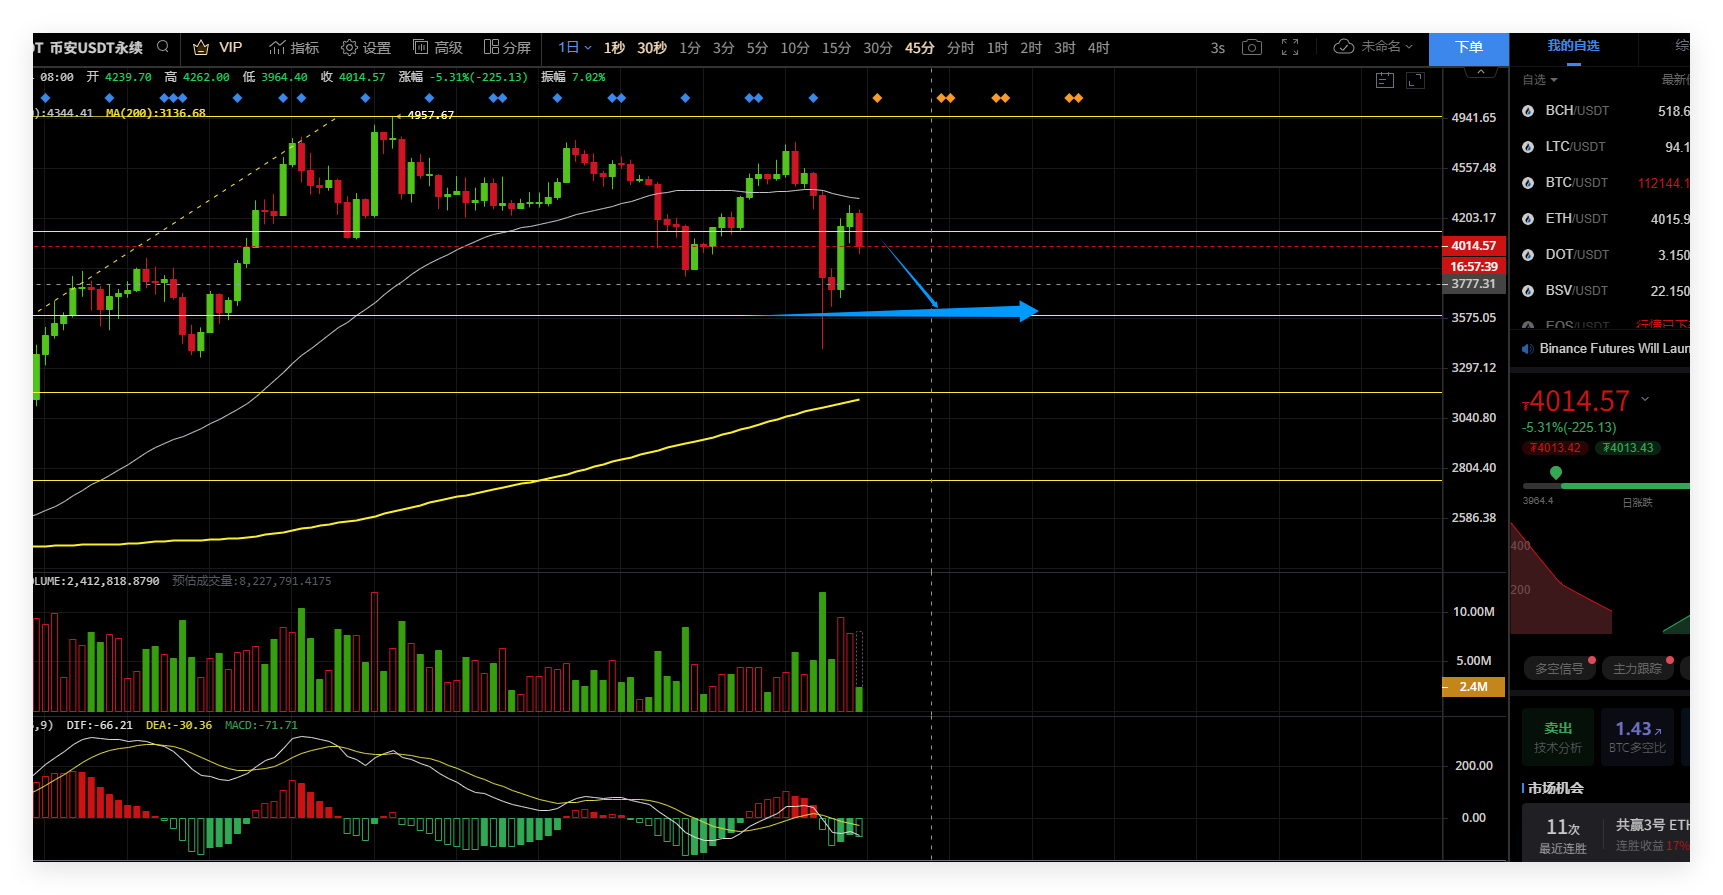
Task: Open the 指标 indicators panel
Action: coord(294,47)
